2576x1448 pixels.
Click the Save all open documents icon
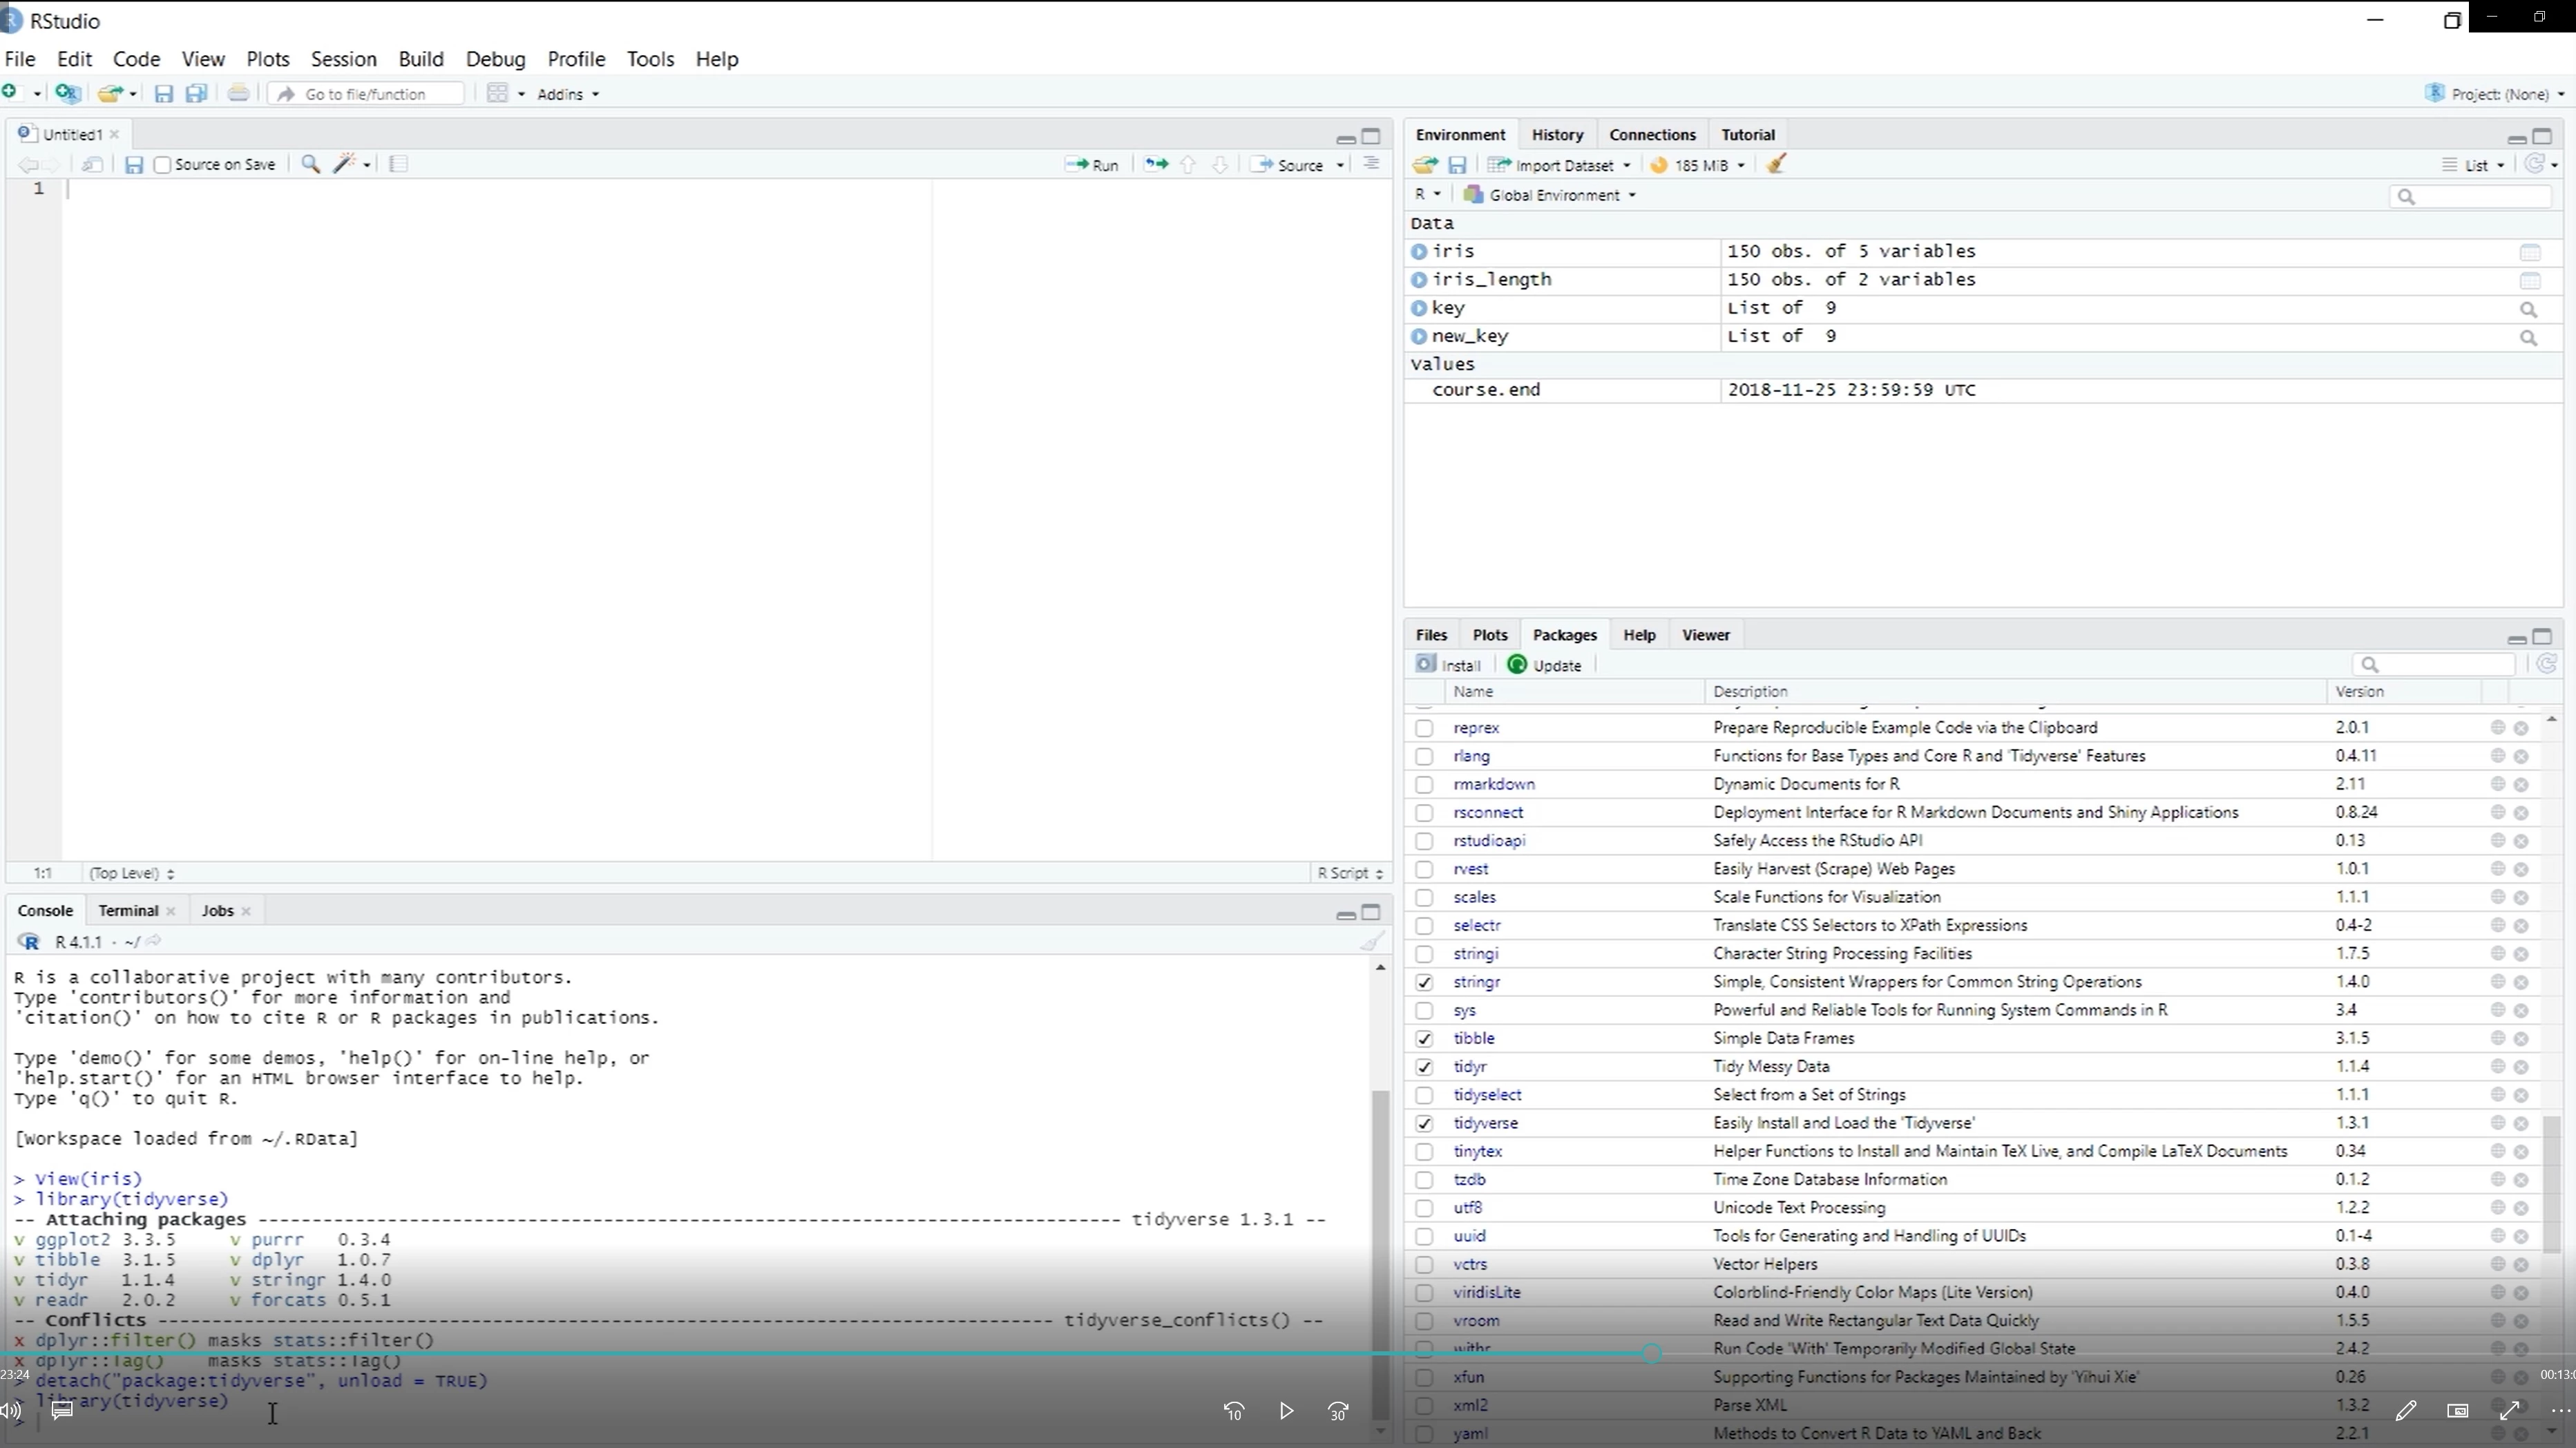196,94
